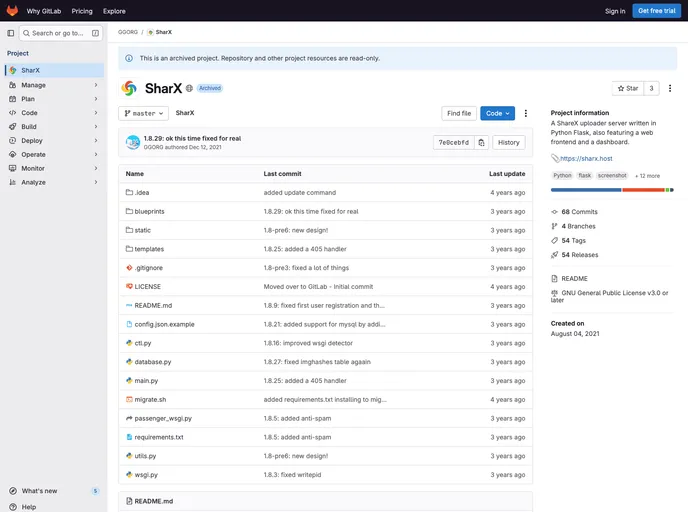Viewport: 688px width, 512px height.
Task: Click the public visibility globe icon
Action: coord(189,88)
